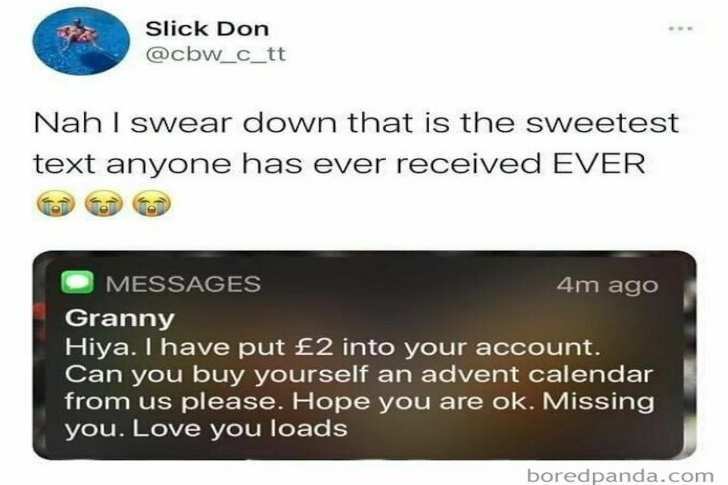The width and height of the screenshot is (728, 485).
Task: Select the last crying emoji
Action: pos(152,204)
